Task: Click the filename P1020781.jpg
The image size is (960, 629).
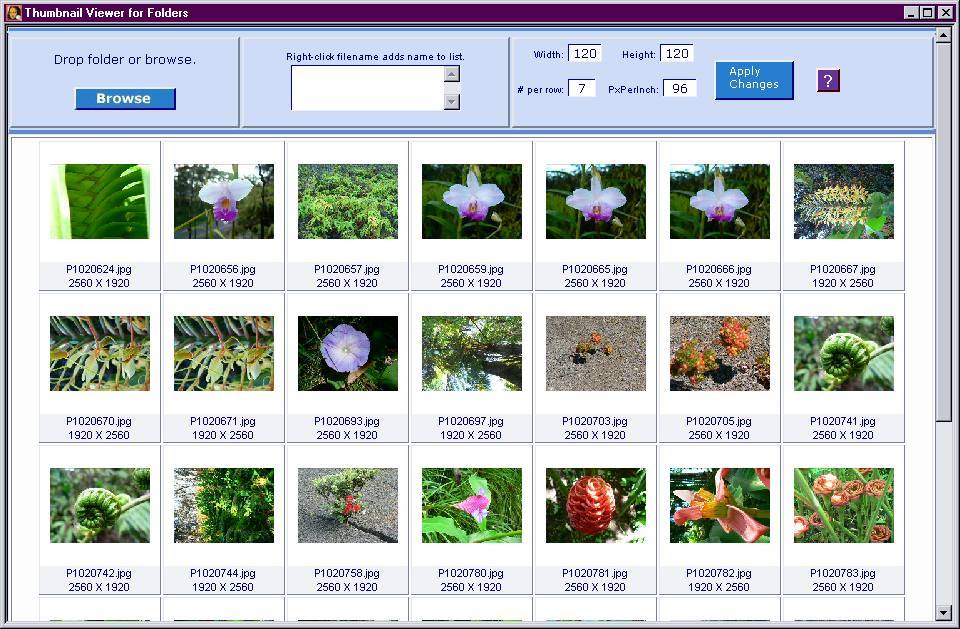Action: (x=595, y=573)
